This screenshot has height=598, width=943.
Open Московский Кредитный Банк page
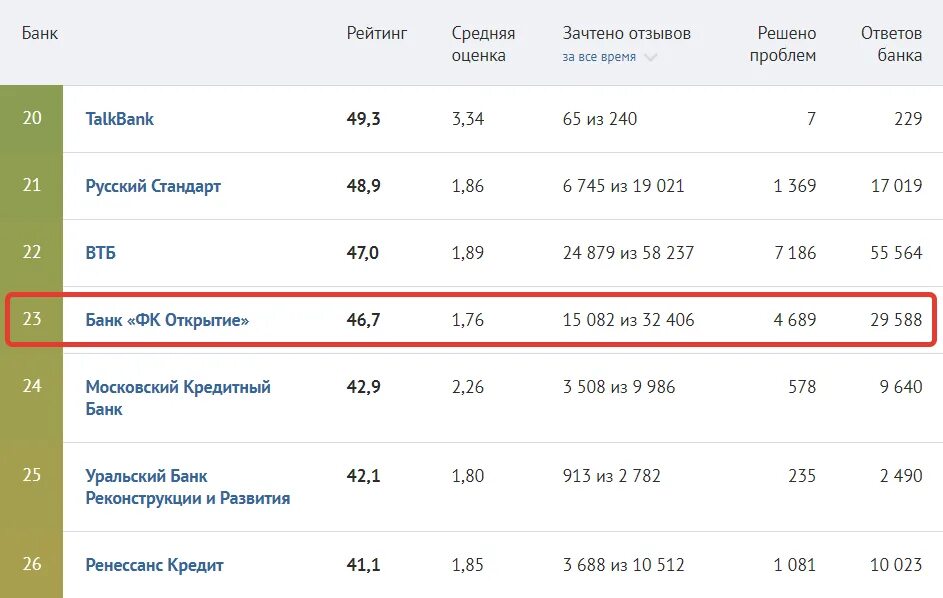pos(178,397)
